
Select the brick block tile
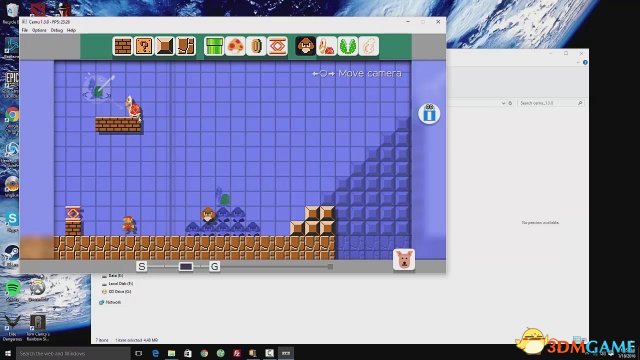(123, 46)
